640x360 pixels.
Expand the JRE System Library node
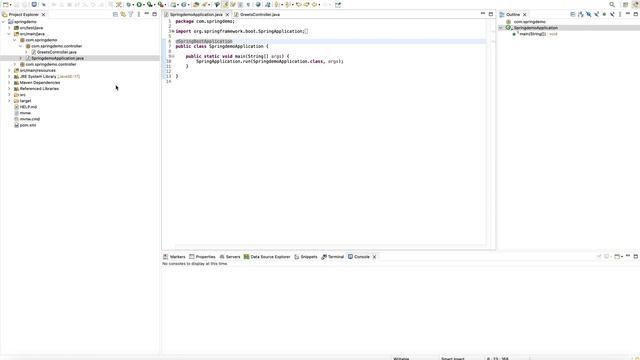pos(9,76)
